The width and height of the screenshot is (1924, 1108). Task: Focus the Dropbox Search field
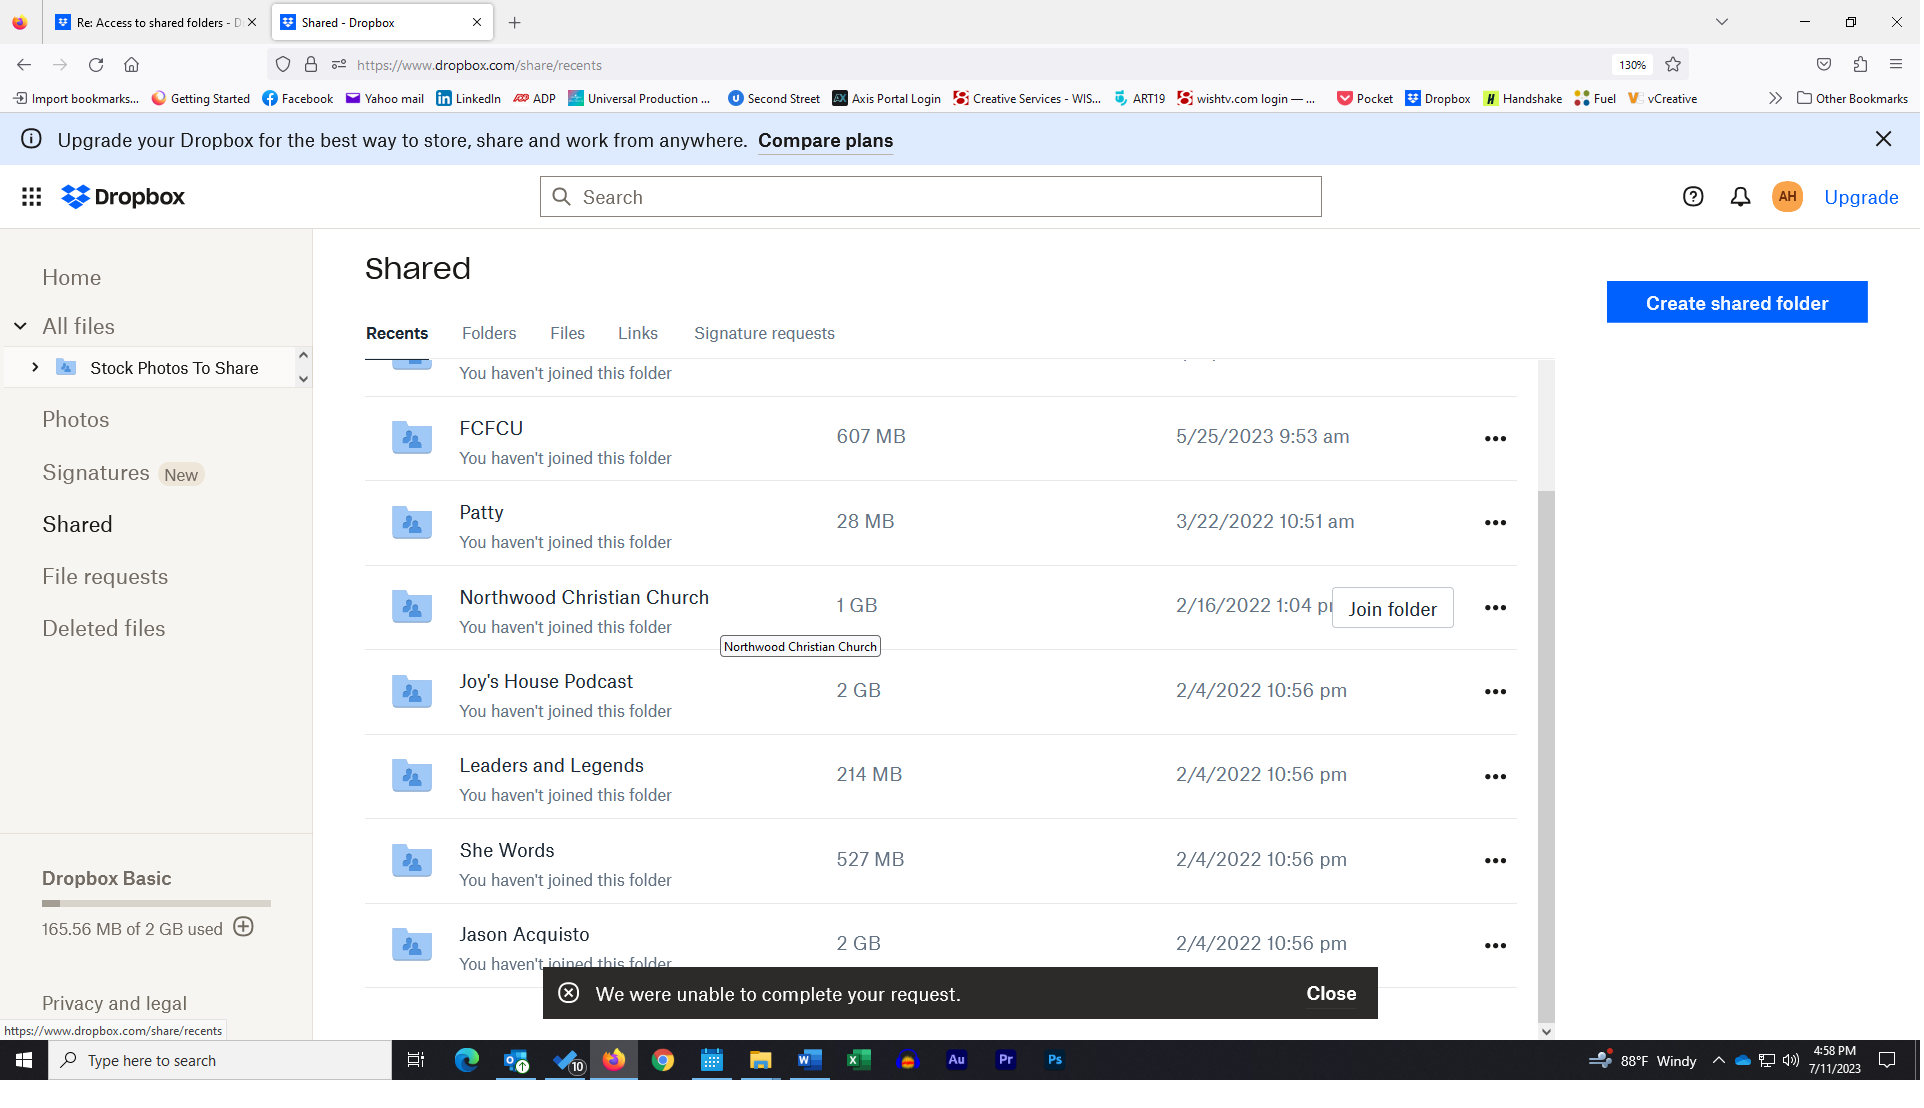point(932,197)
